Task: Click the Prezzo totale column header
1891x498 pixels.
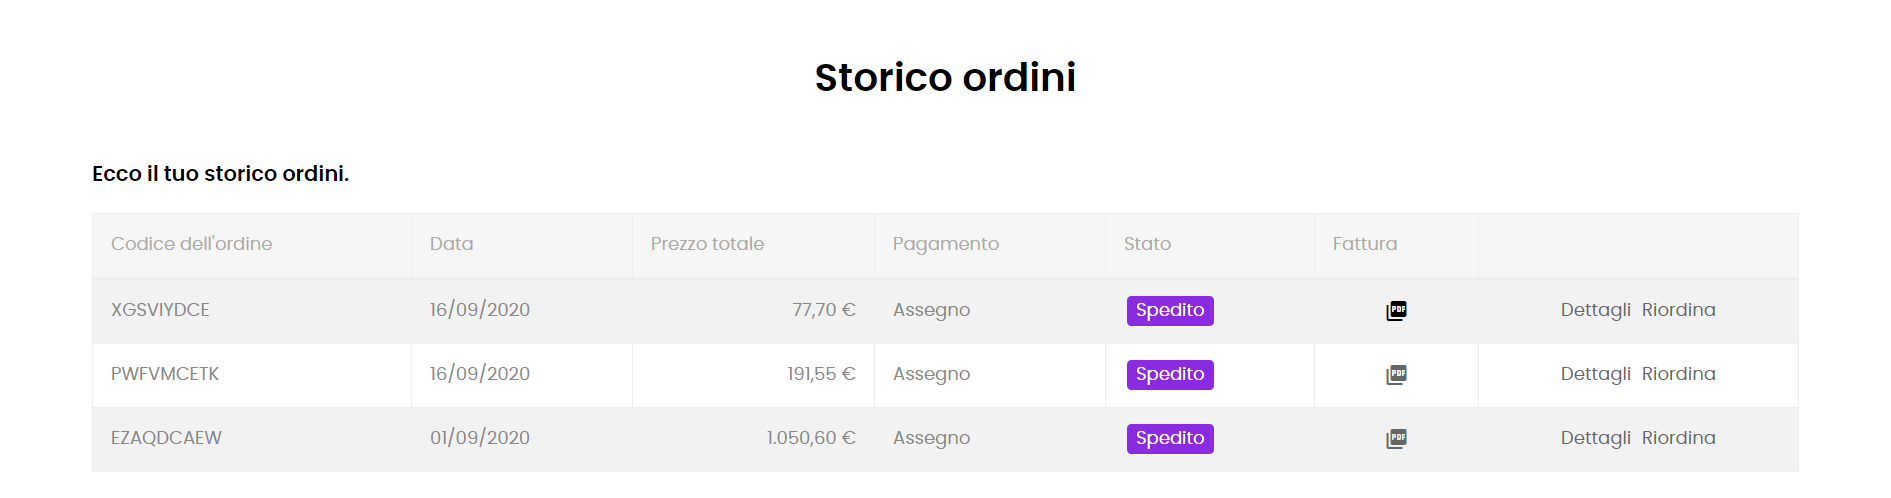Action: [x=707, y=244]
